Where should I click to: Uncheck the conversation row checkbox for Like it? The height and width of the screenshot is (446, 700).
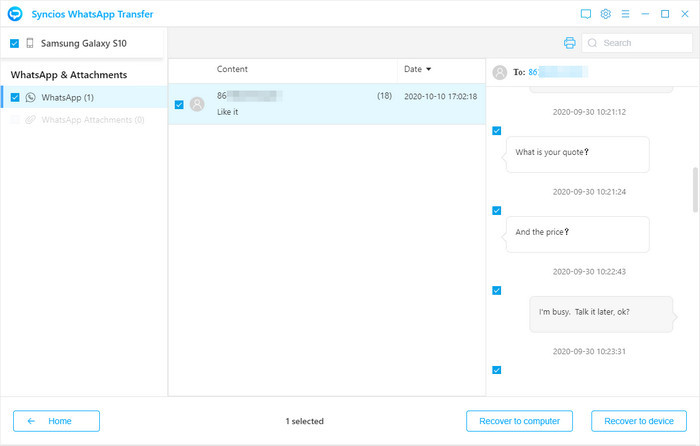coord(179,104)
